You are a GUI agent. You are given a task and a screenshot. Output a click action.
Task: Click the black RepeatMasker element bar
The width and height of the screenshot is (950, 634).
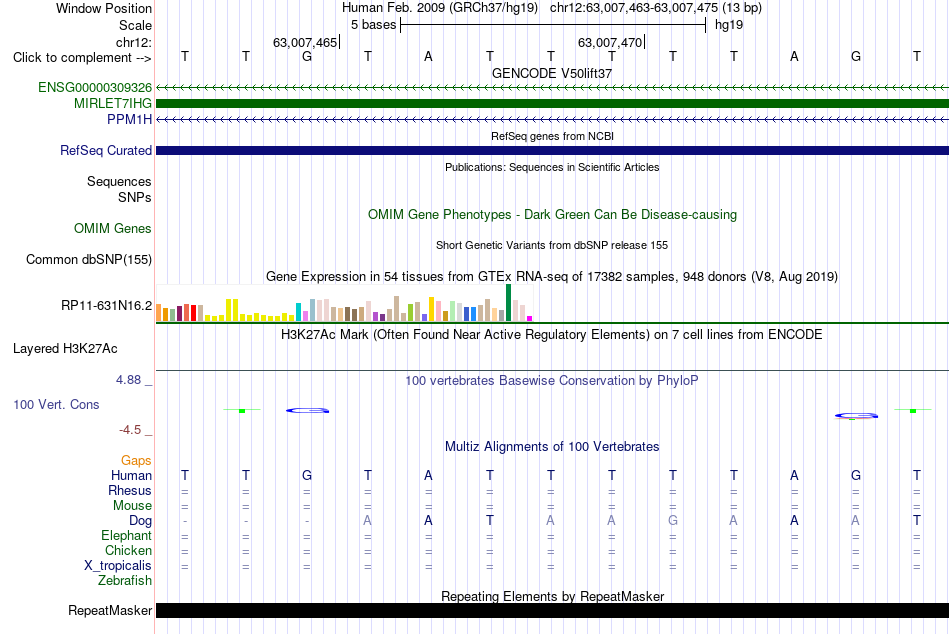coord(552,610)
